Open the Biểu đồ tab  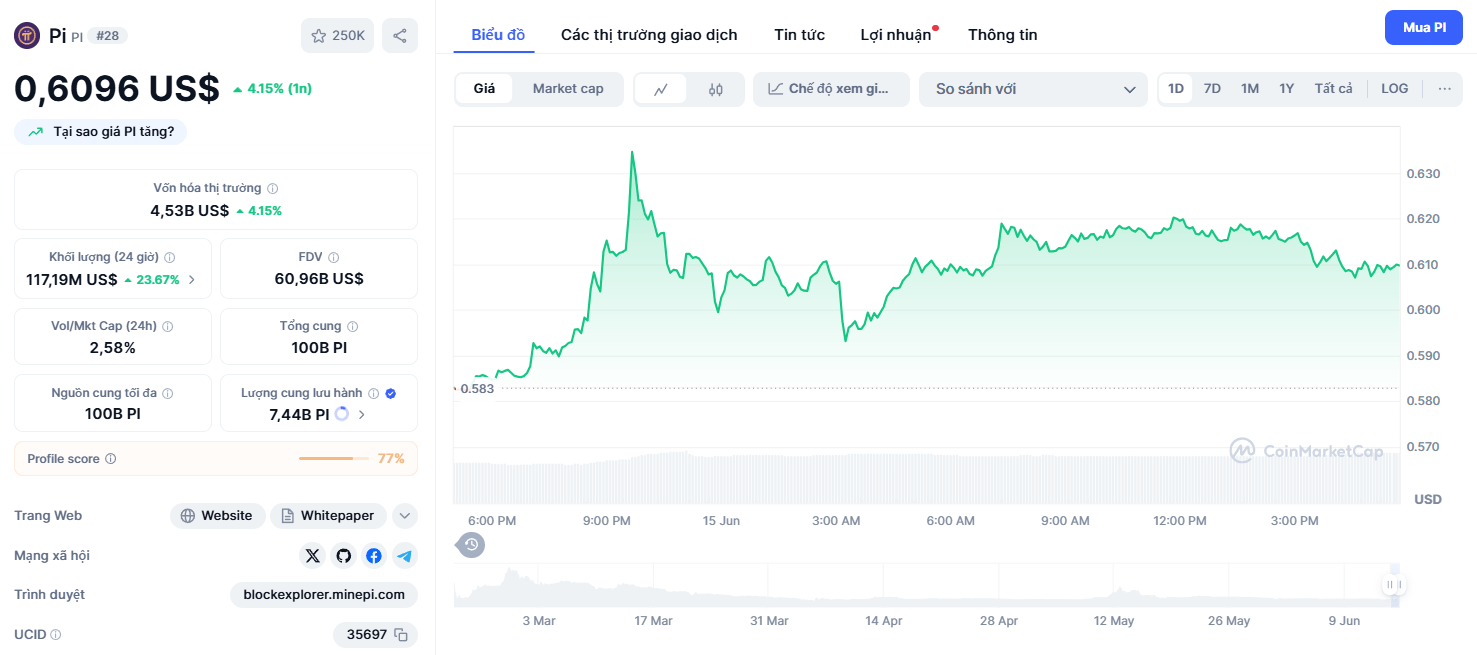point(498,35)
